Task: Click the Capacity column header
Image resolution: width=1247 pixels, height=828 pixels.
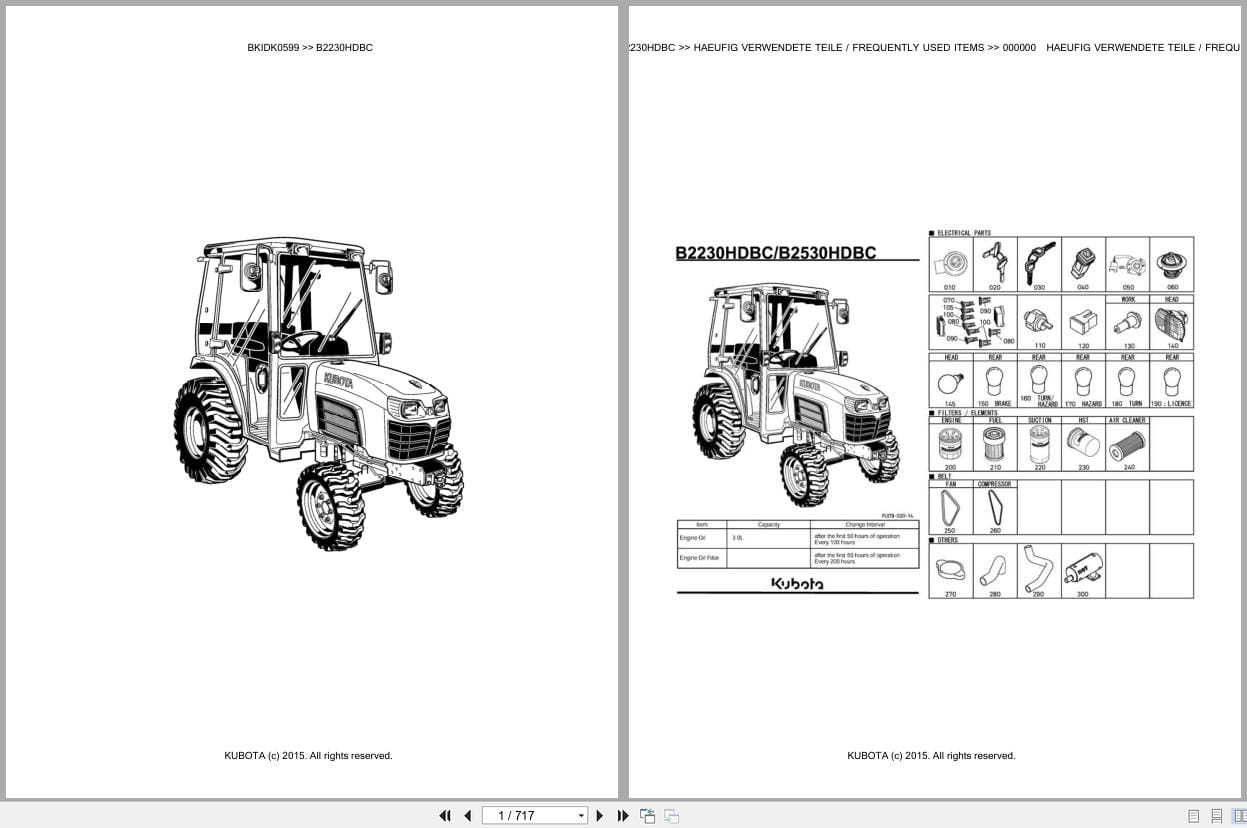Action: click(768, 524)
